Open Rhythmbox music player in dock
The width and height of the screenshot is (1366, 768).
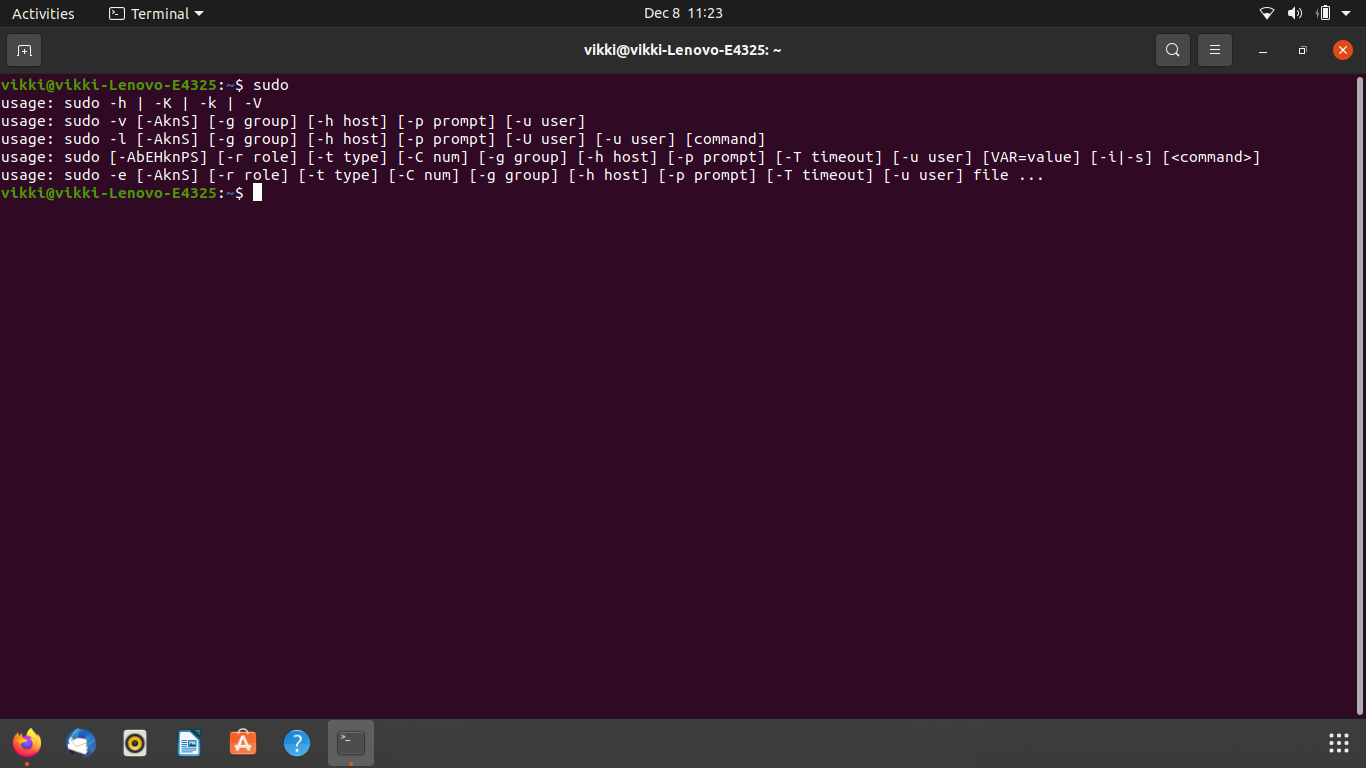pyautogui.click(x=135, y=743)
